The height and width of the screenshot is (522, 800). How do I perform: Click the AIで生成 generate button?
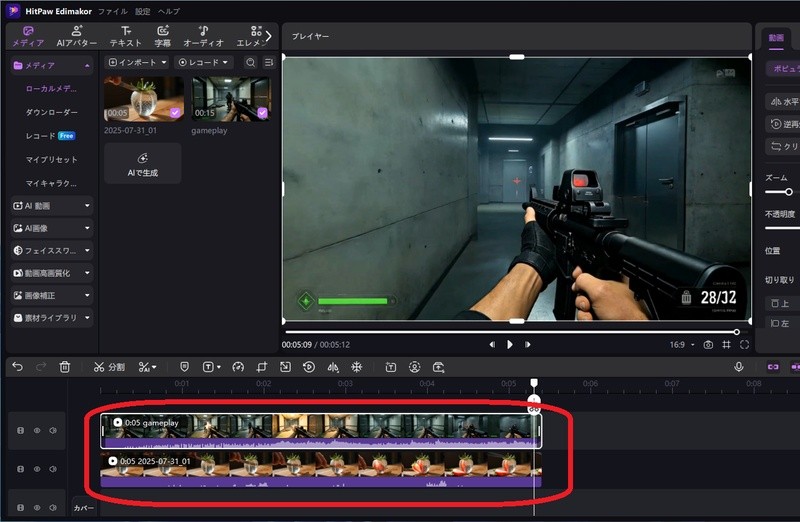pos(143,164)
